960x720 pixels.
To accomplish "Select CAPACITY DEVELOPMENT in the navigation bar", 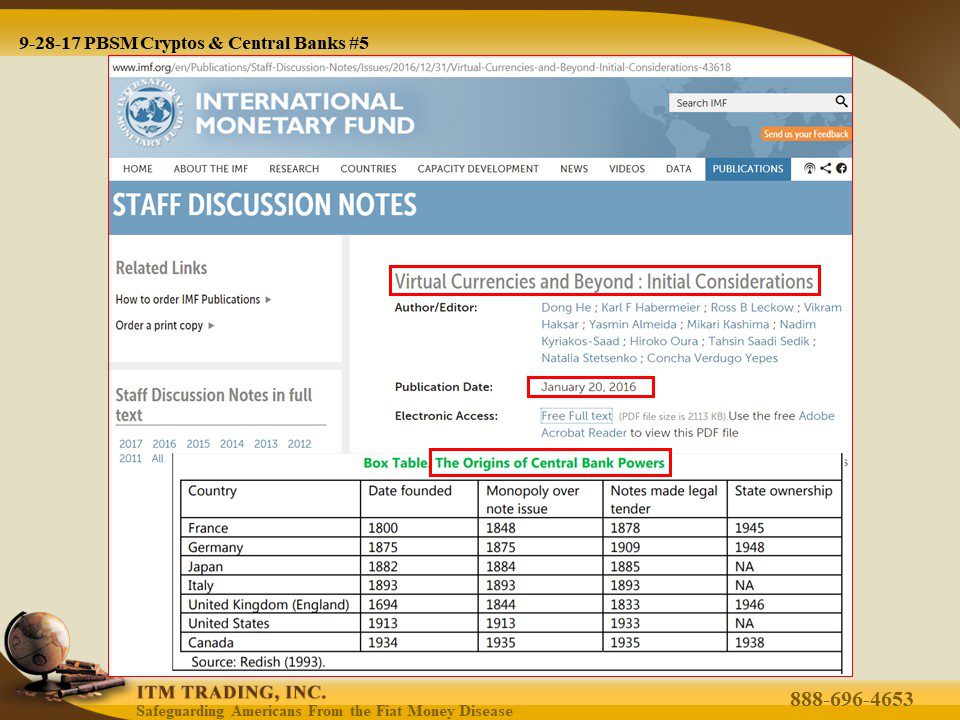I will [478, 169].
